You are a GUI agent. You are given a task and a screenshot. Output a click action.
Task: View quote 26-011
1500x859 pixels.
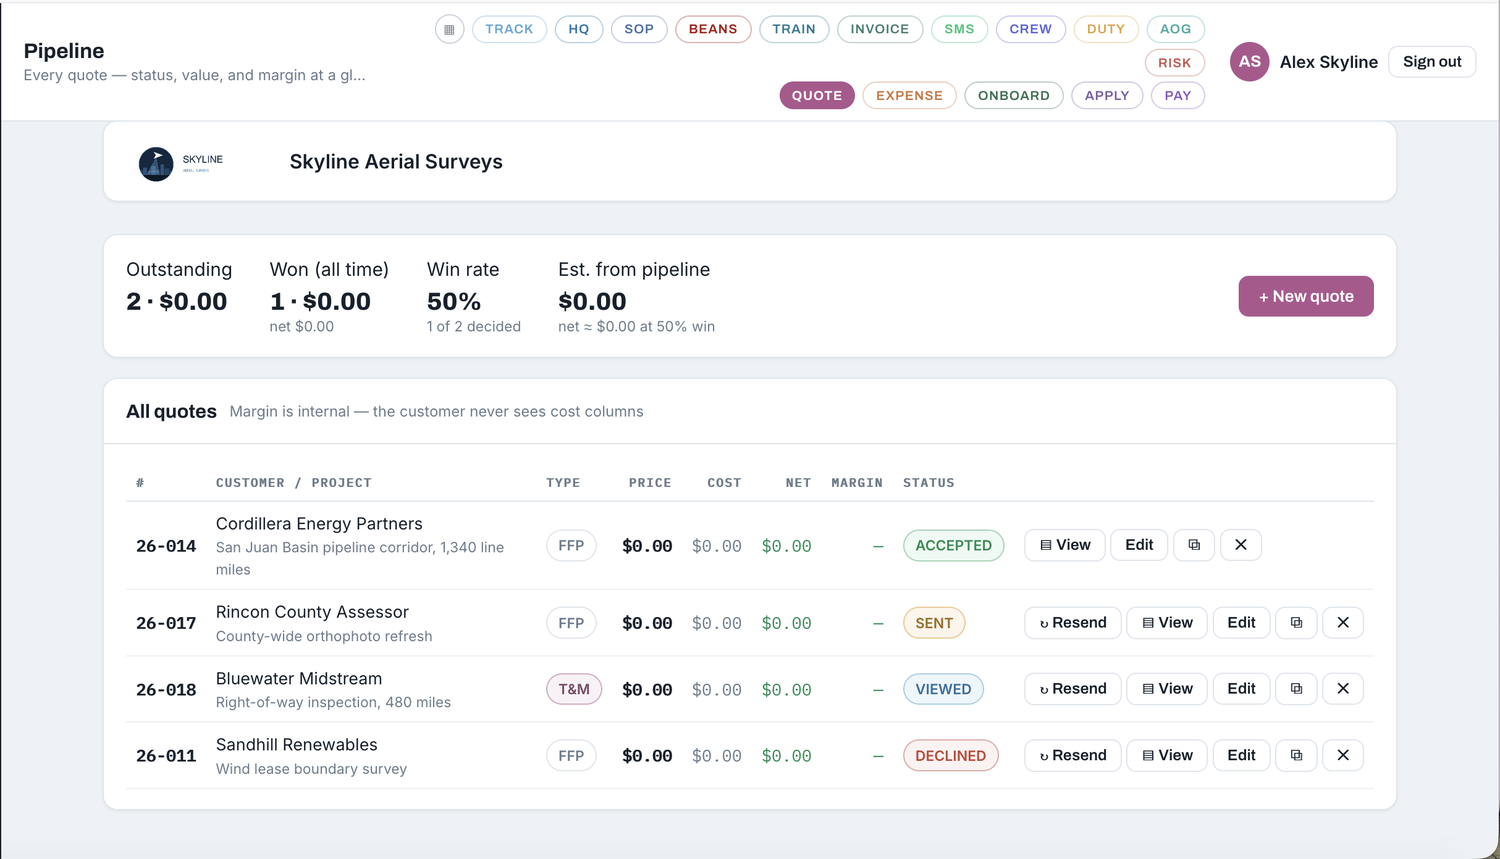[x=1167, y=756]
